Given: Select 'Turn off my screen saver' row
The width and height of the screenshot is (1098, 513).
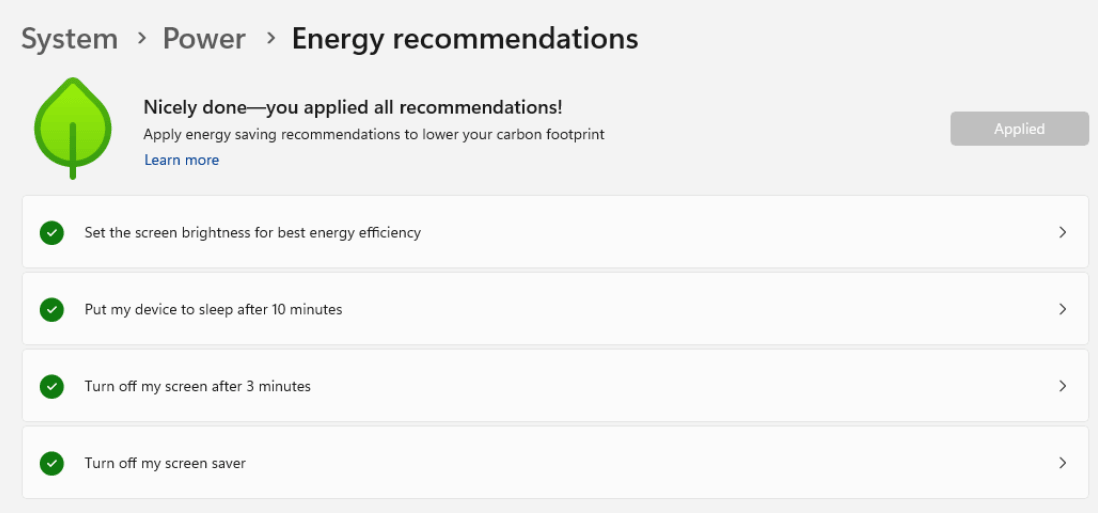Looking at the screenshot, I should (165, 463).
